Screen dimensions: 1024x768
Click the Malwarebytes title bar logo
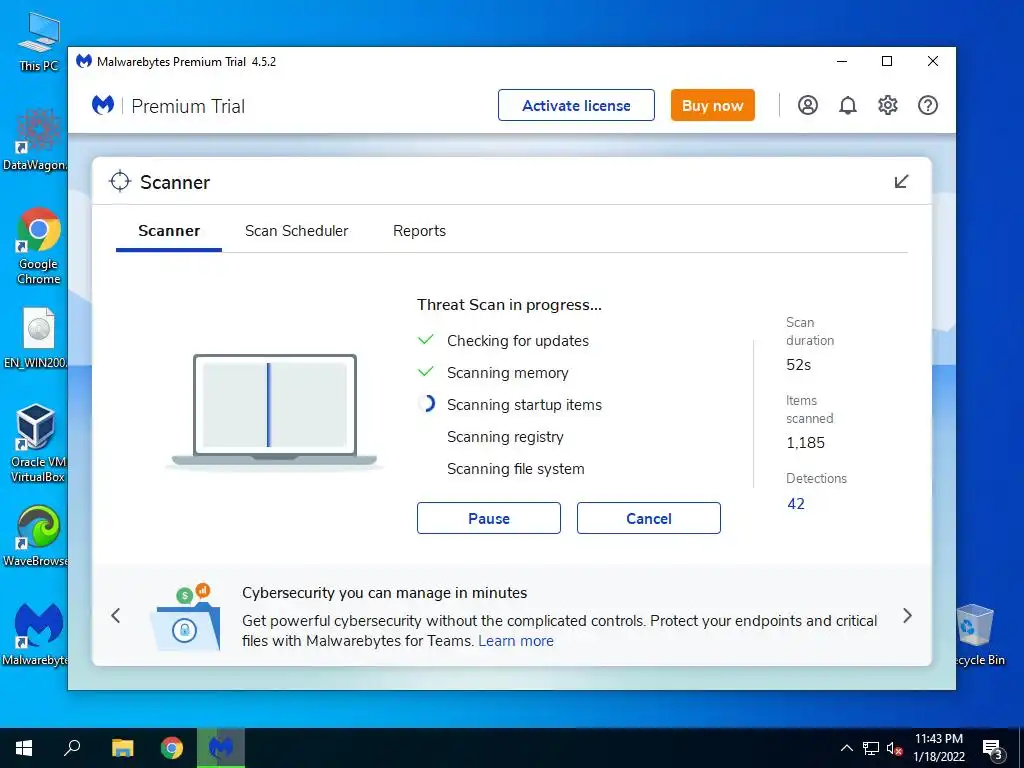tap(84, 61)
